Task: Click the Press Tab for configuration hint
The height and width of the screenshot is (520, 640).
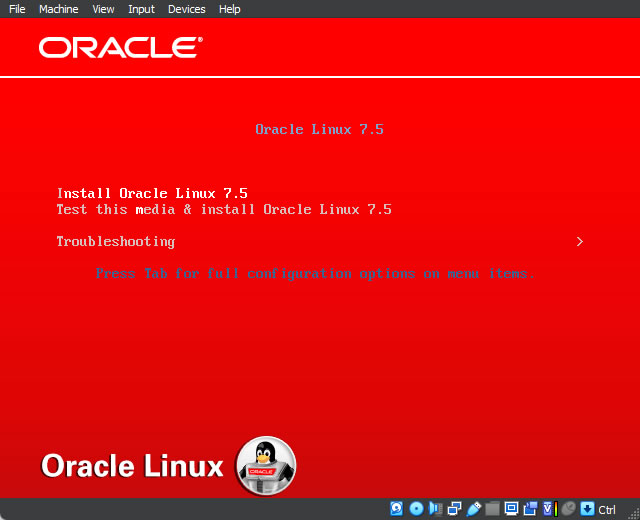Action: 315,273
